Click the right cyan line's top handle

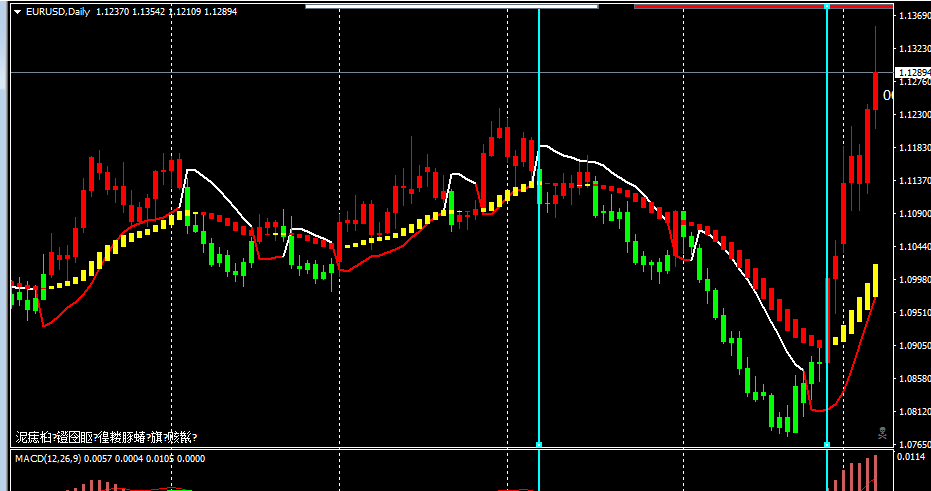(x=827, y=6)
